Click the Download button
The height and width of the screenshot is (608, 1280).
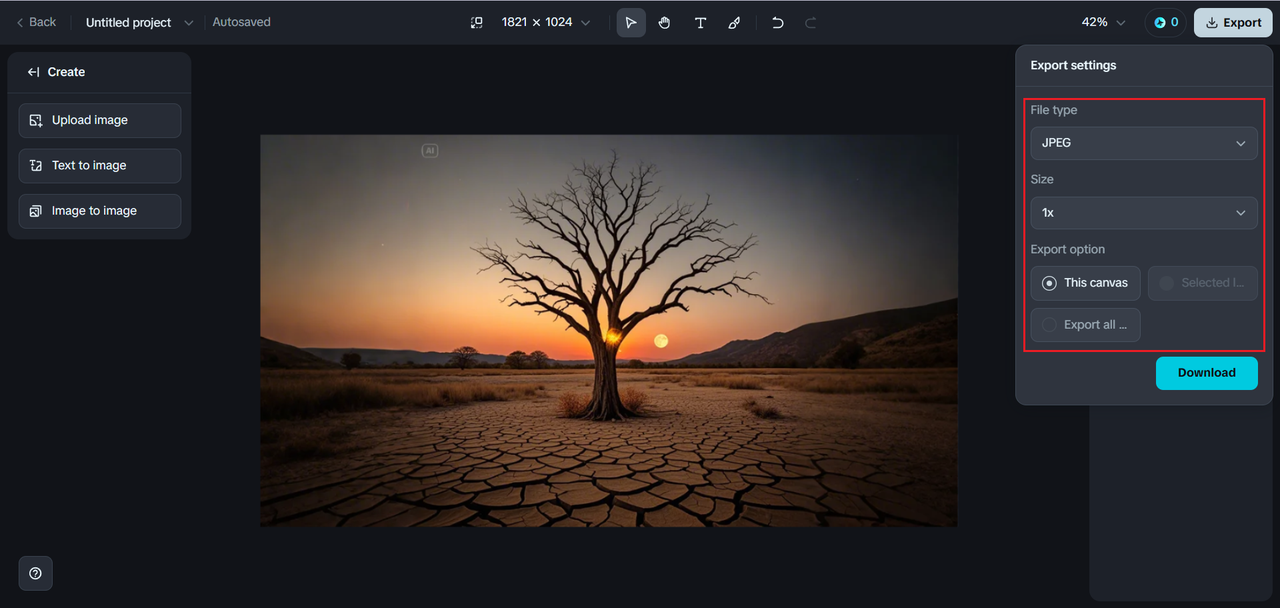click(1206, 373)
